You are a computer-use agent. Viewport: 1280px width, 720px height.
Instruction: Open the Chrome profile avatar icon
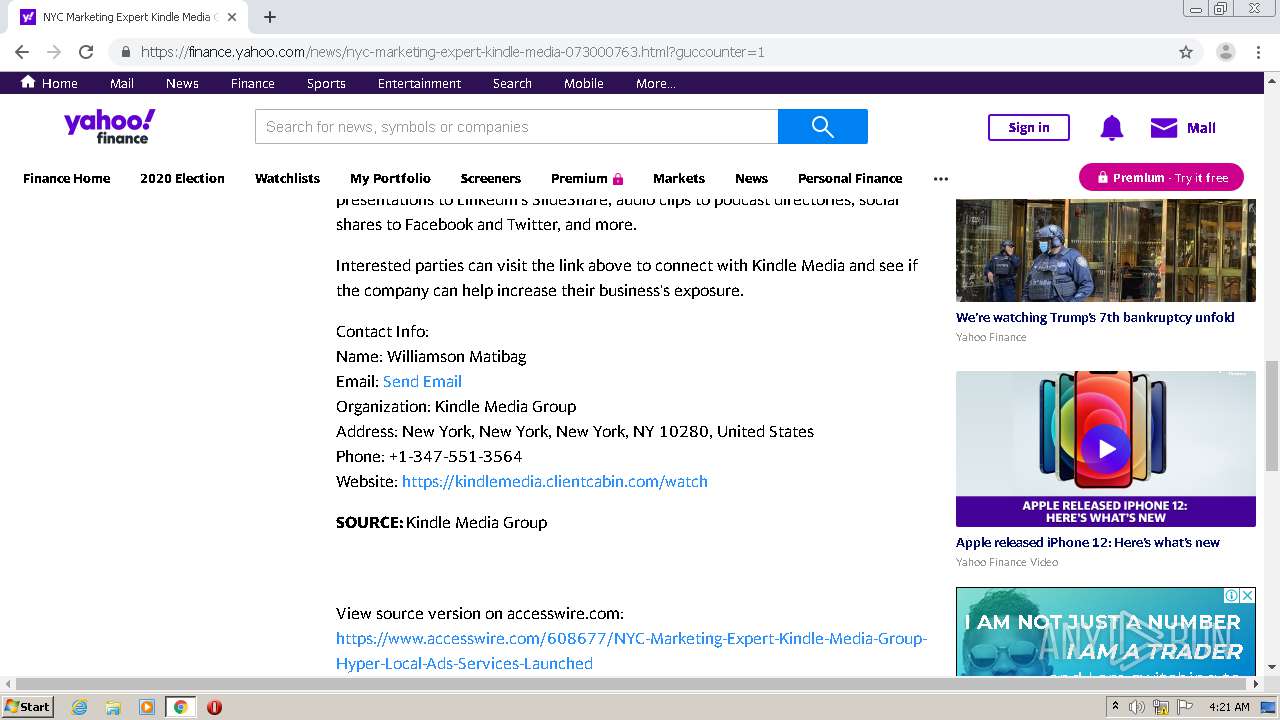click(x=1226, y=52)
